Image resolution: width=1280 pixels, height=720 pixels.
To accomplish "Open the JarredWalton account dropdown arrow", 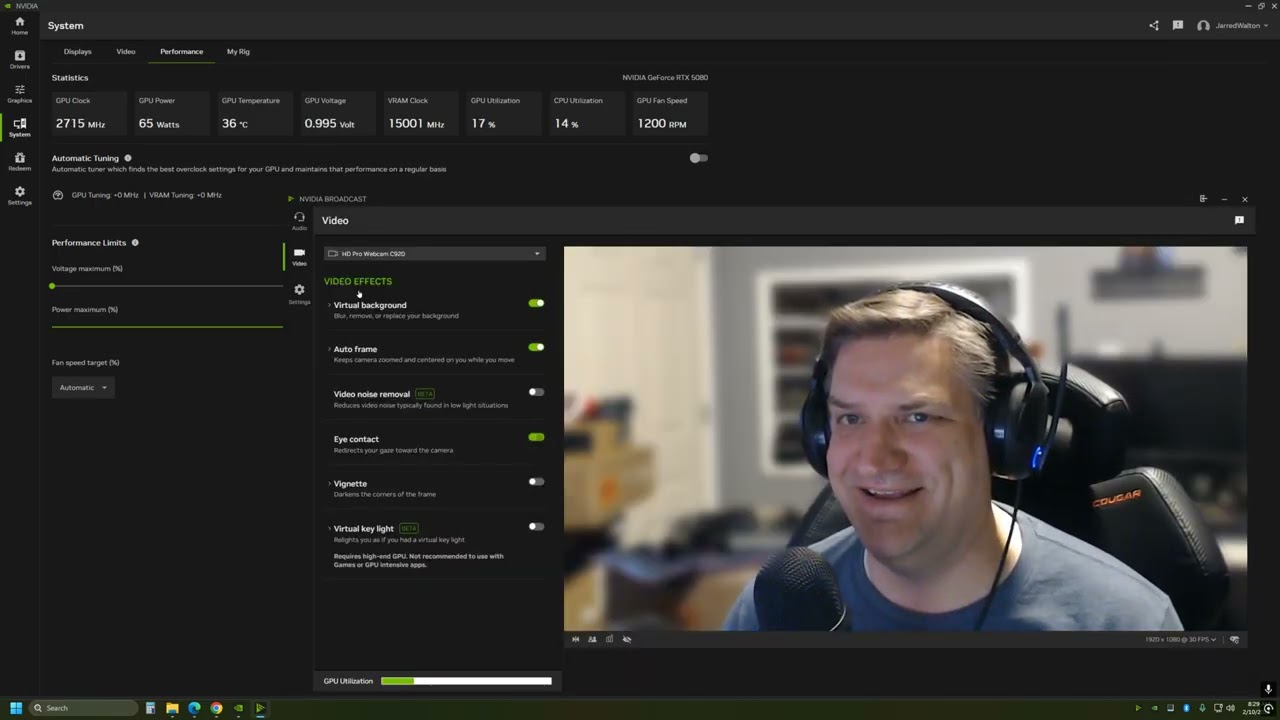I will 1265,26.
